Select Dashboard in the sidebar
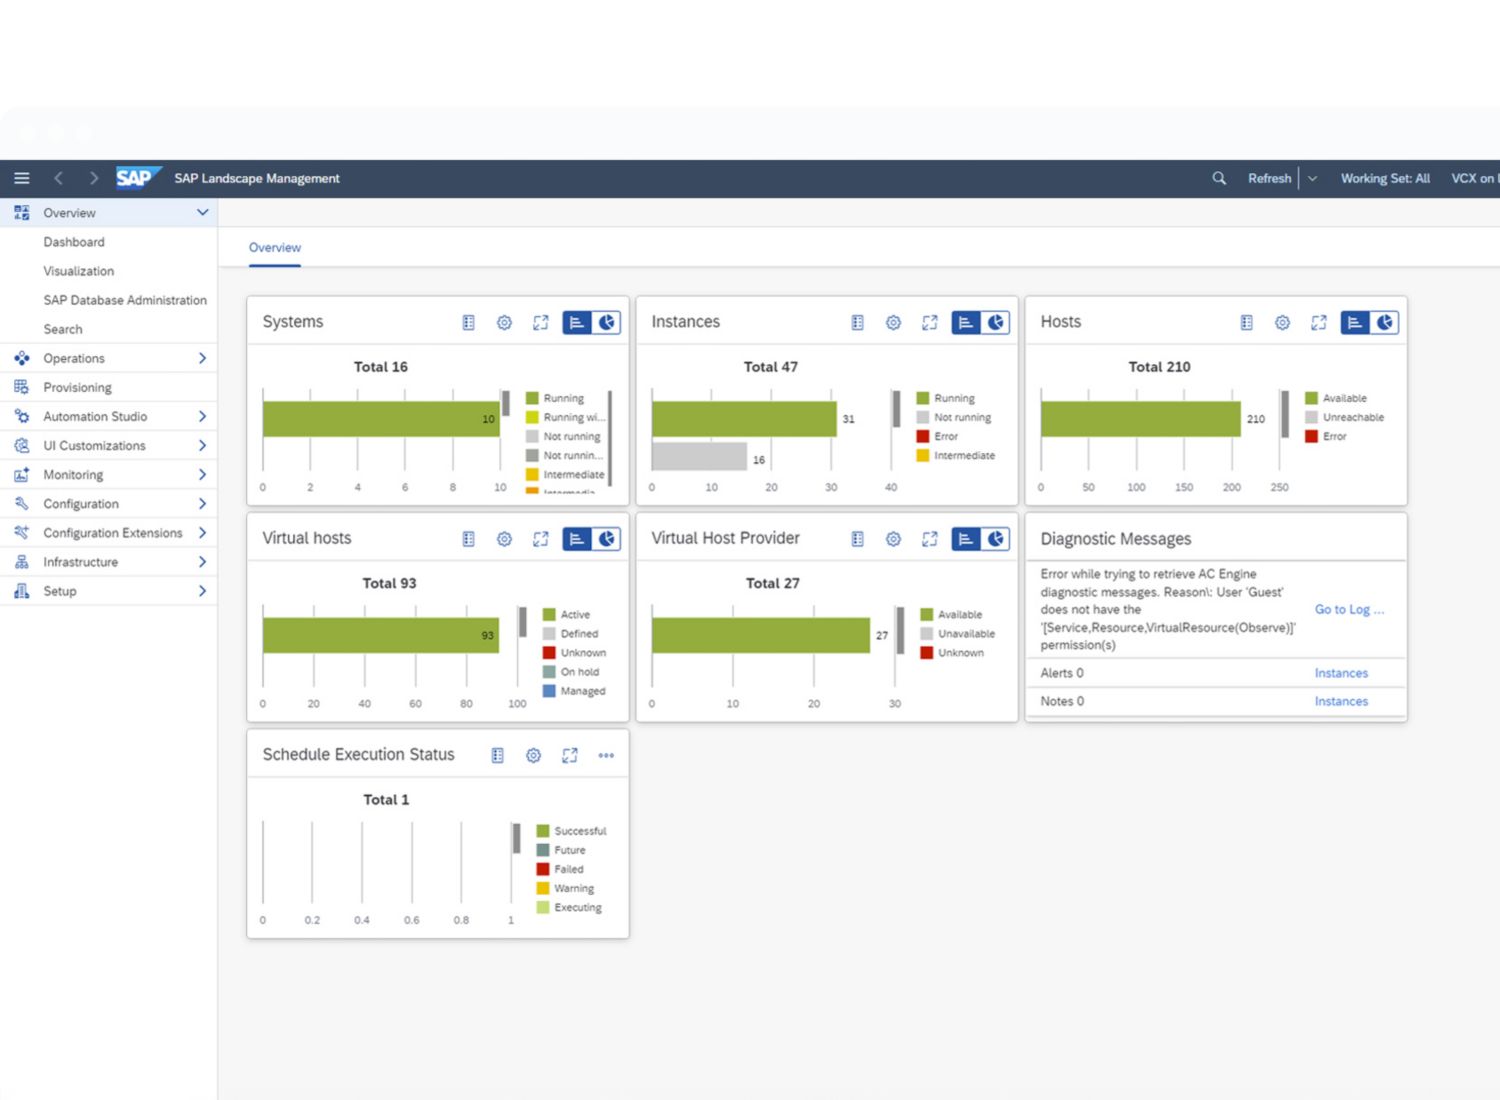 click(x=74, y=242)
